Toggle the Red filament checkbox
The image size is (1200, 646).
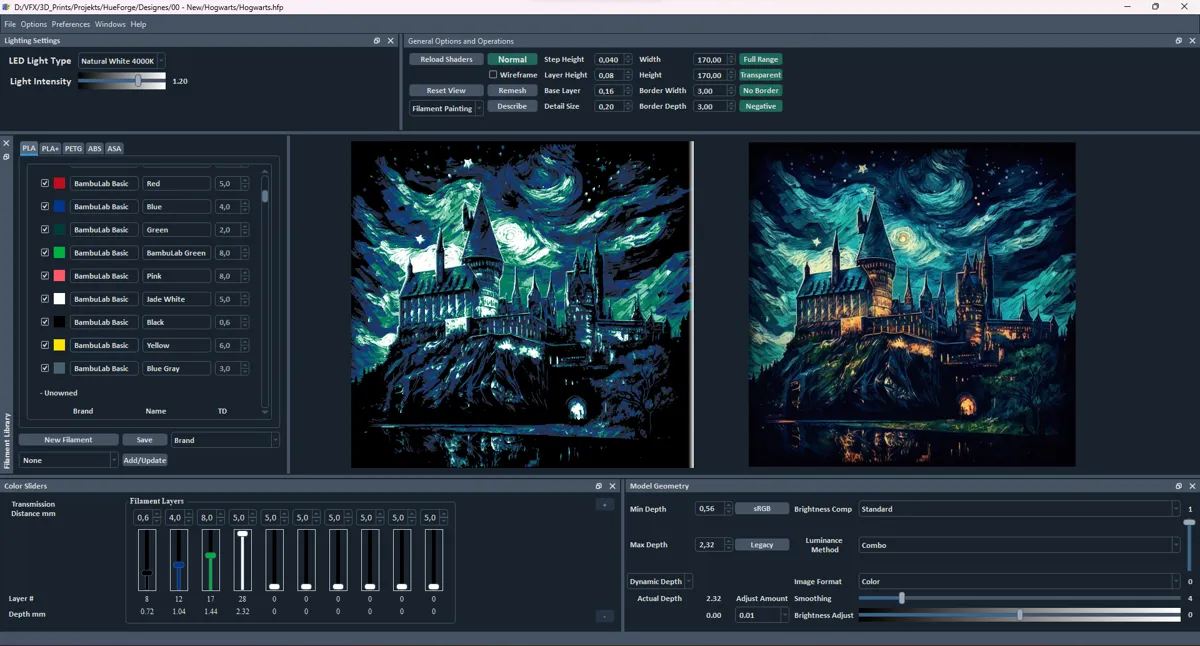click(x=45, y=184)
